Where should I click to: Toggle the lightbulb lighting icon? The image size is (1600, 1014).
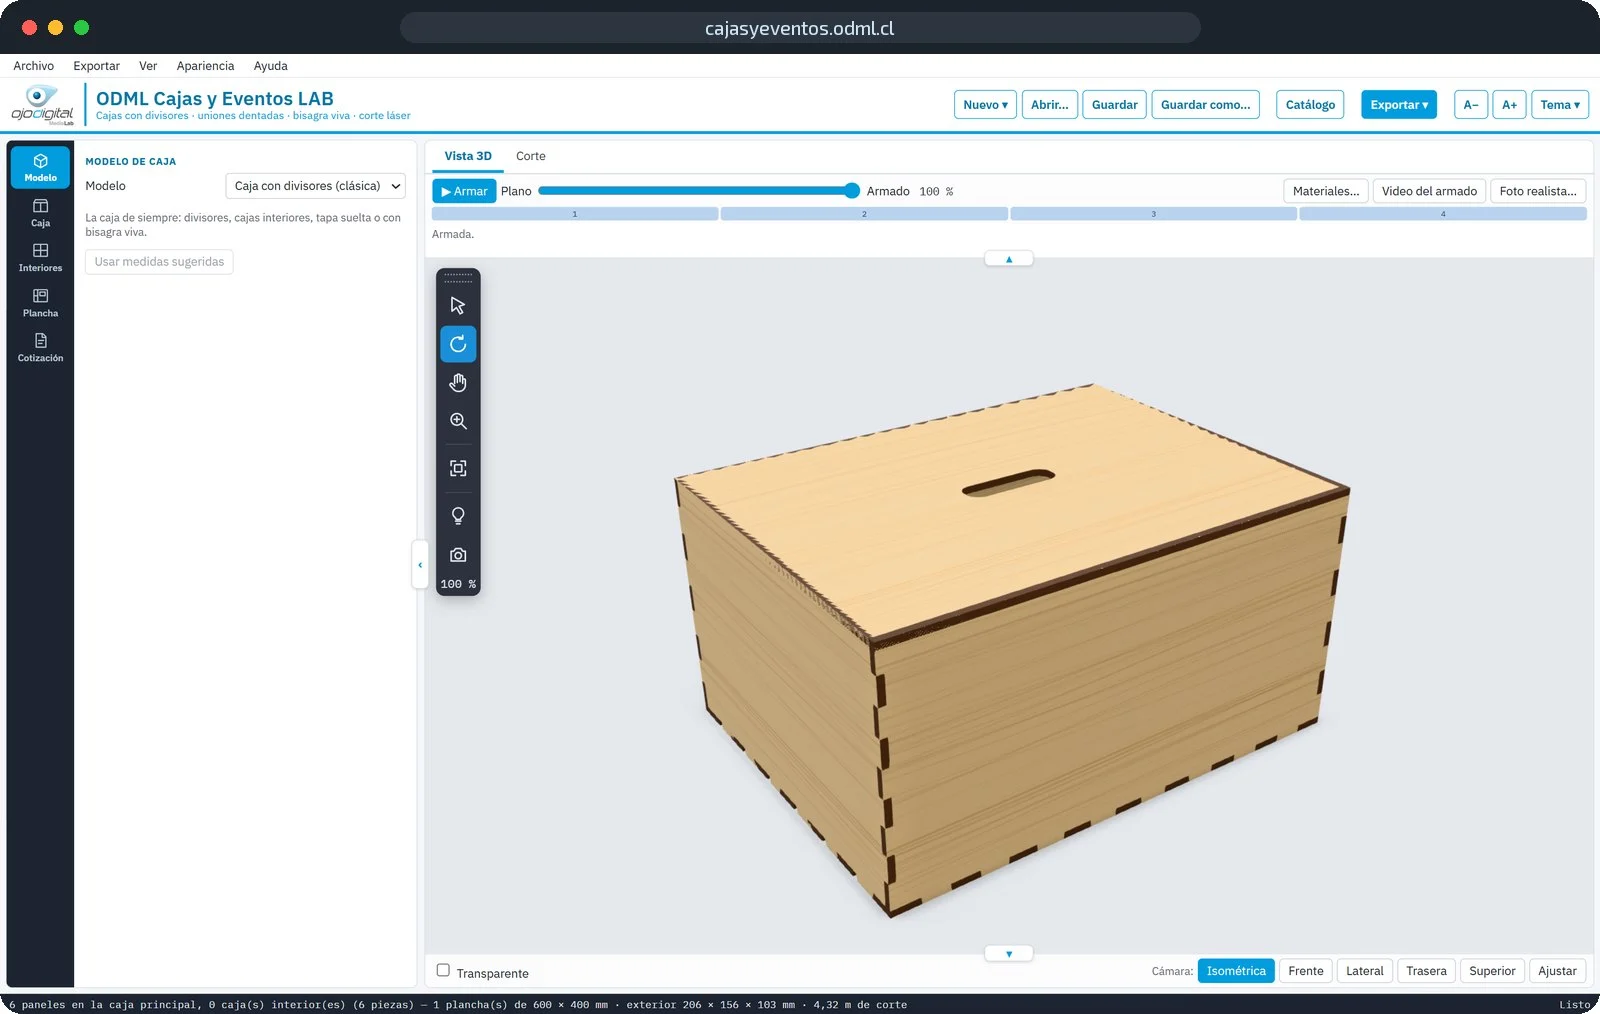458,516
